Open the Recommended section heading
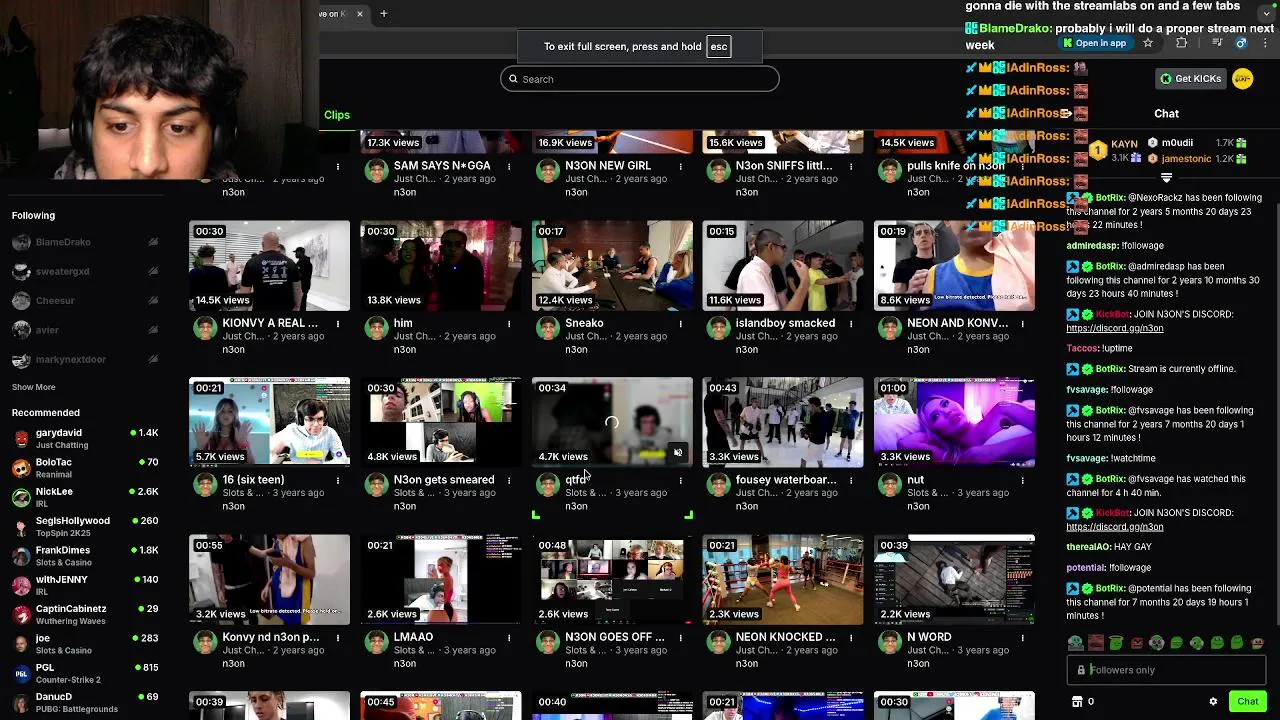 coord(45,412)
